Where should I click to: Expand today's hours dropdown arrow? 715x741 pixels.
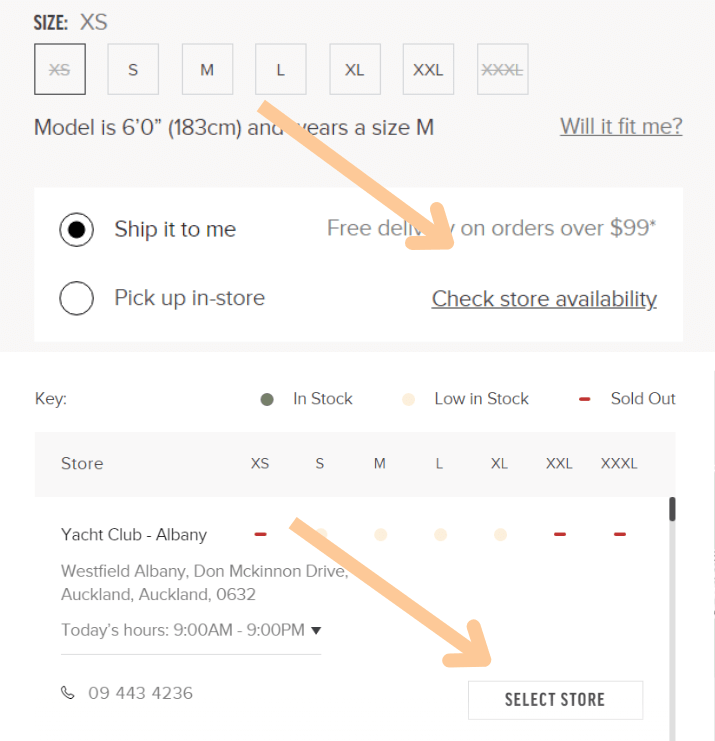(x=316, y=630)
